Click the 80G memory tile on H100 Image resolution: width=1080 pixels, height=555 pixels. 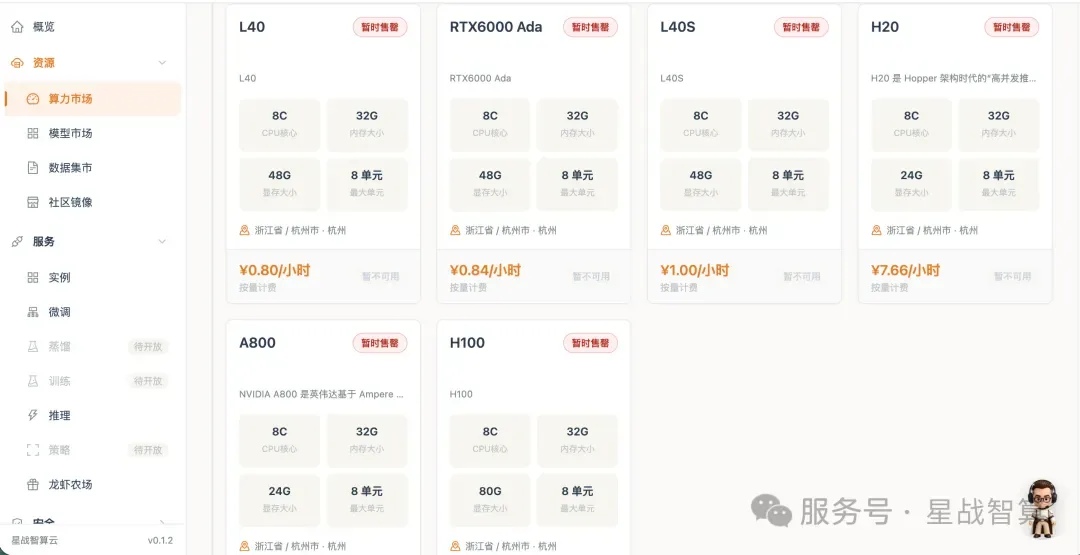coord(490,498)
